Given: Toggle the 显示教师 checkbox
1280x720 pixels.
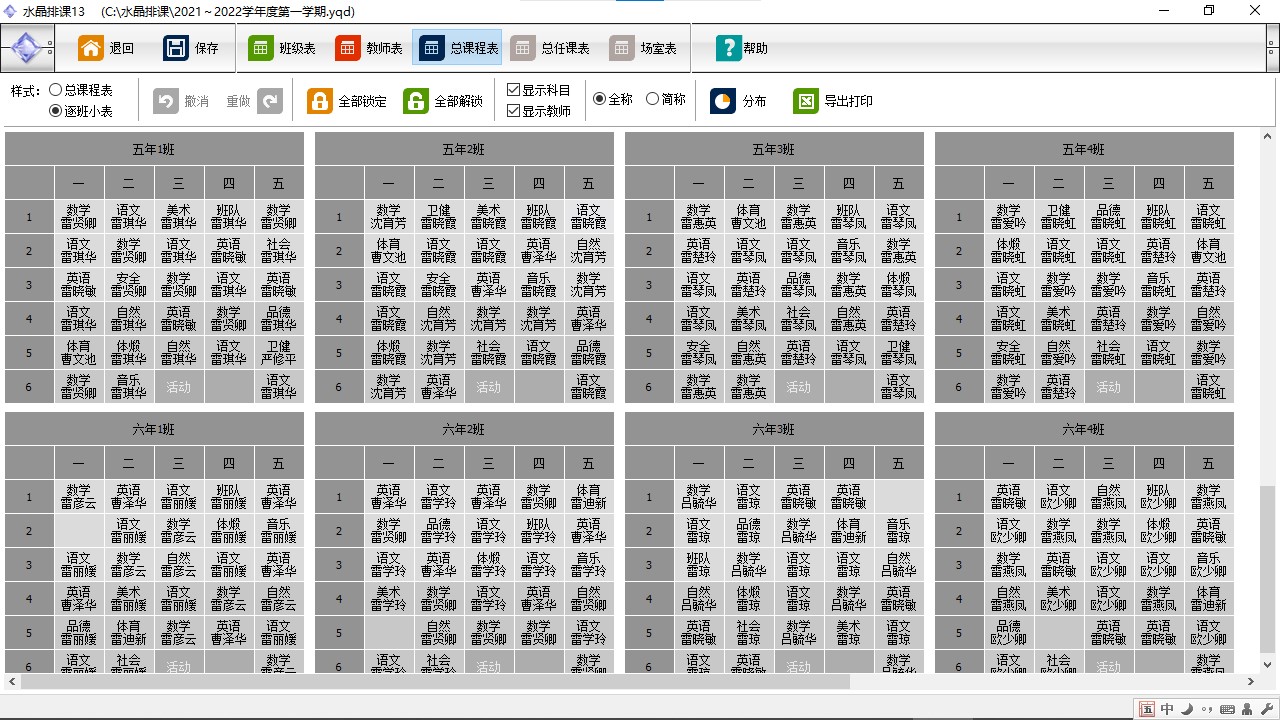Looking at the screenshot, I should (514, 111).
